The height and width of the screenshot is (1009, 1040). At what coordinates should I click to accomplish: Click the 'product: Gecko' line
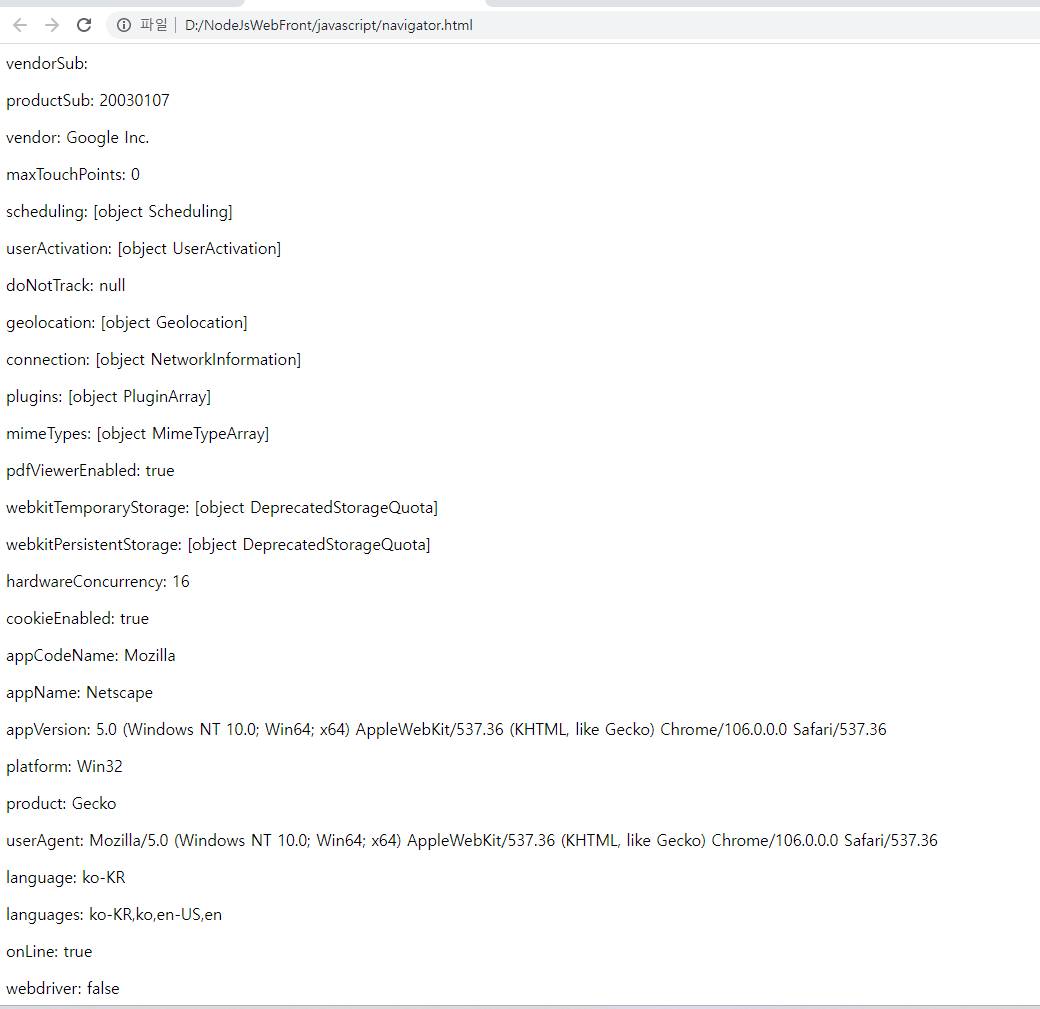(x=61, y=804)
